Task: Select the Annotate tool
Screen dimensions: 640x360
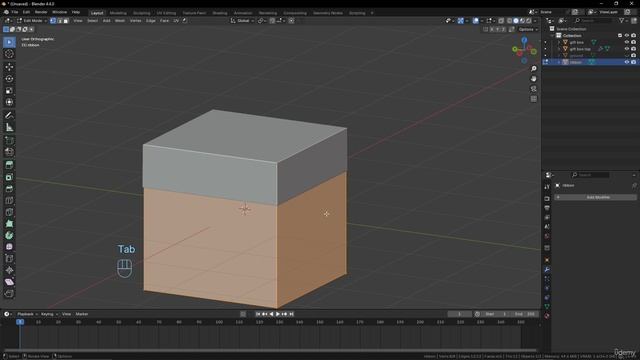Action: 9,116
